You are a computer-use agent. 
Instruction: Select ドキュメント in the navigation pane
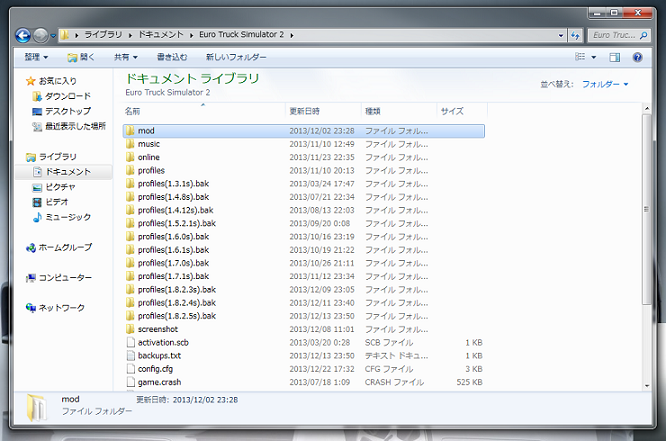pos(62,172)
